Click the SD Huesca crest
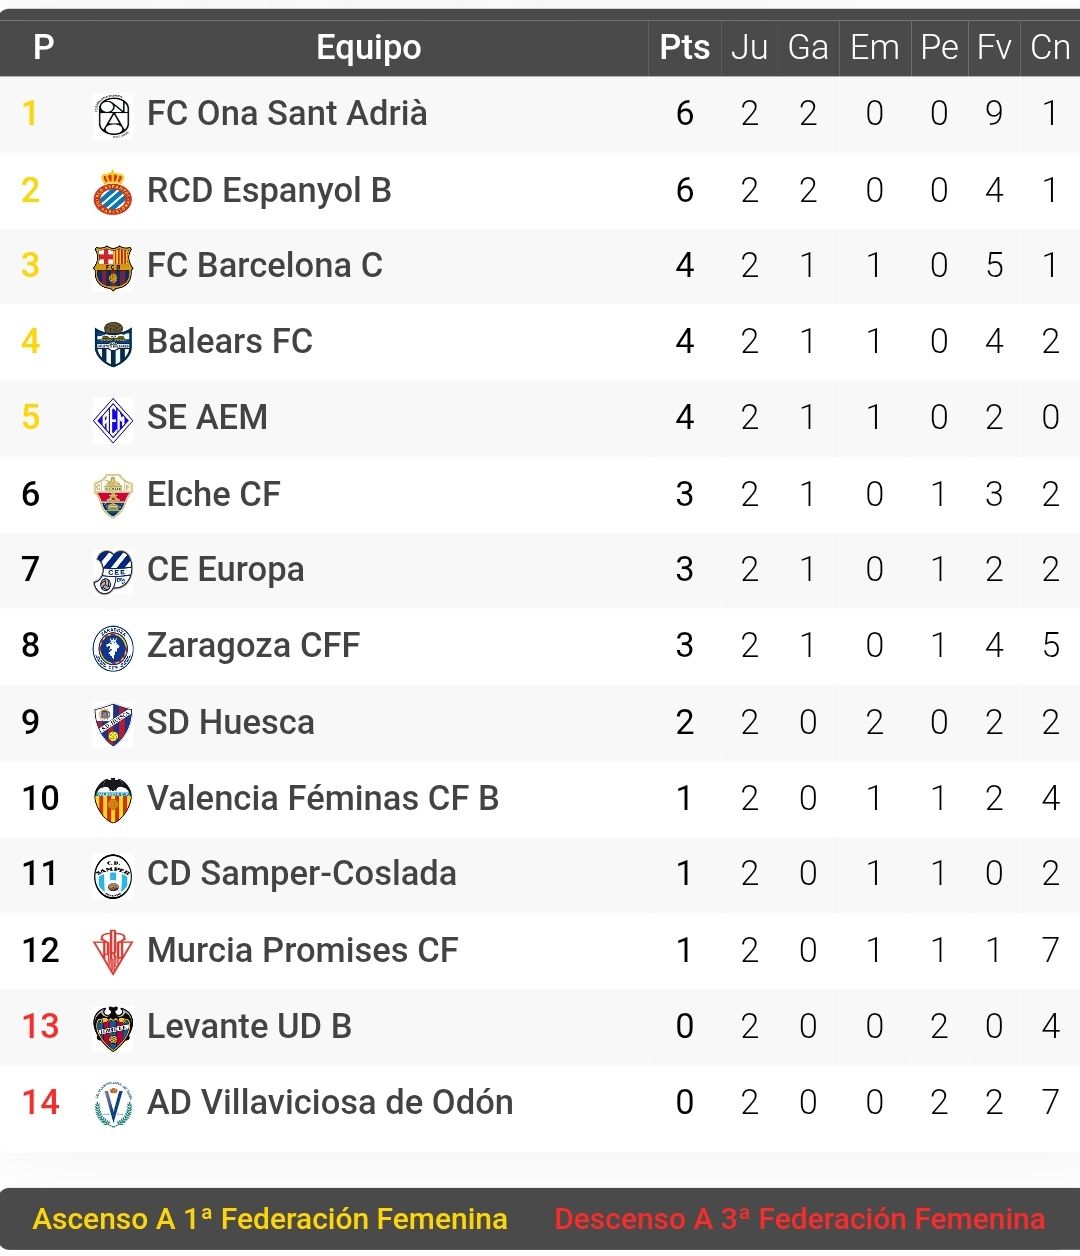The width and height of the screenshot is (1080, 1256). coord(112,723)
